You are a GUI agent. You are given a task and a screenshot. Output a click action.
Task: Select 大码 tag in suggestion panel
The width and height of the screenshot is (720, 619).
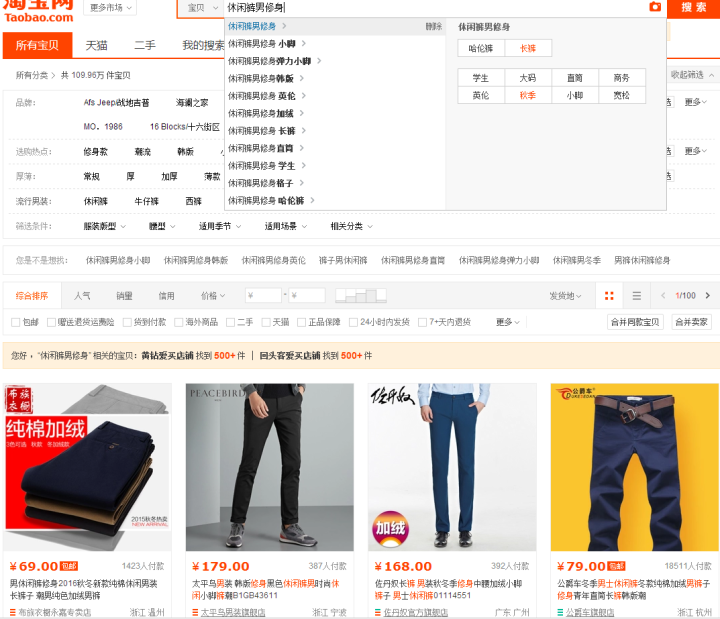pos(528,78)
